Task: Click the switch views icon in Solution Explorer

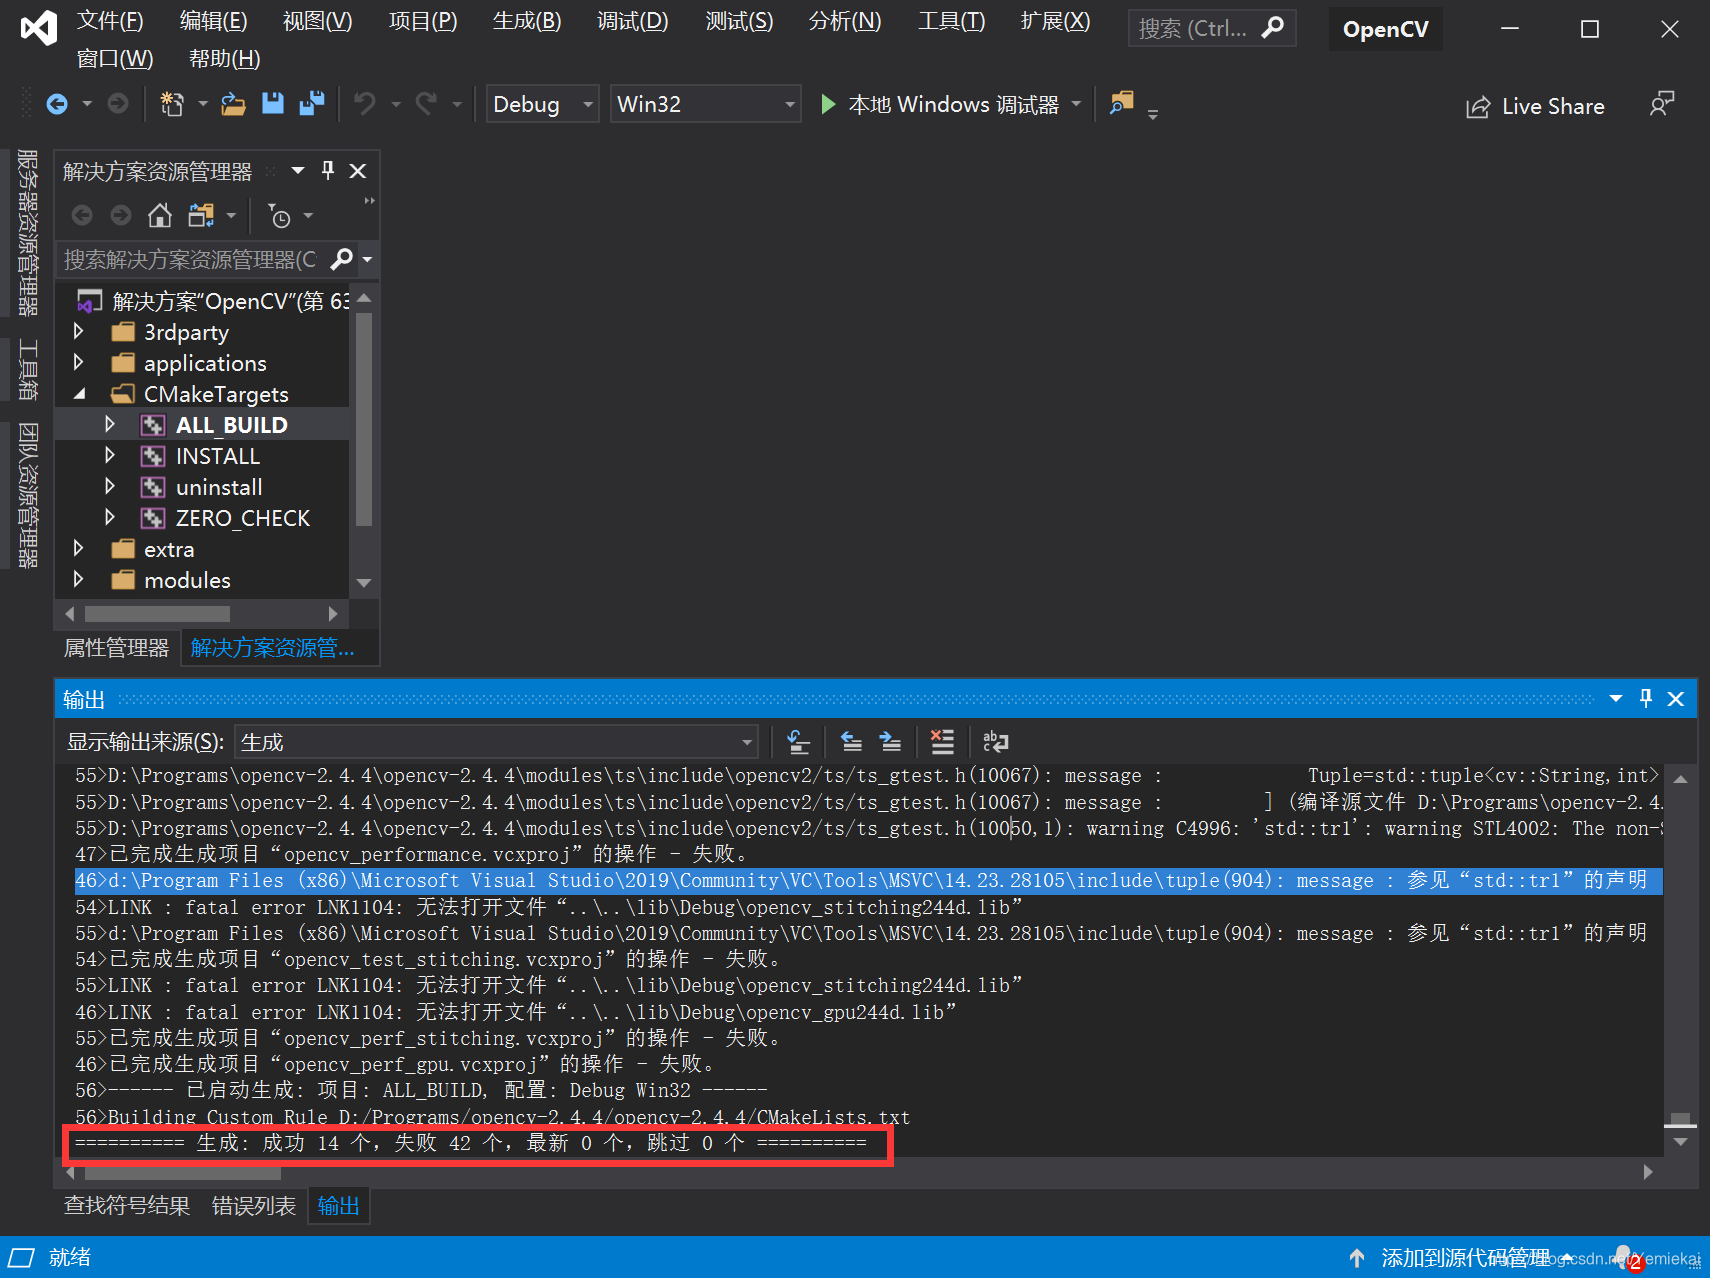Action: point(202,215)
